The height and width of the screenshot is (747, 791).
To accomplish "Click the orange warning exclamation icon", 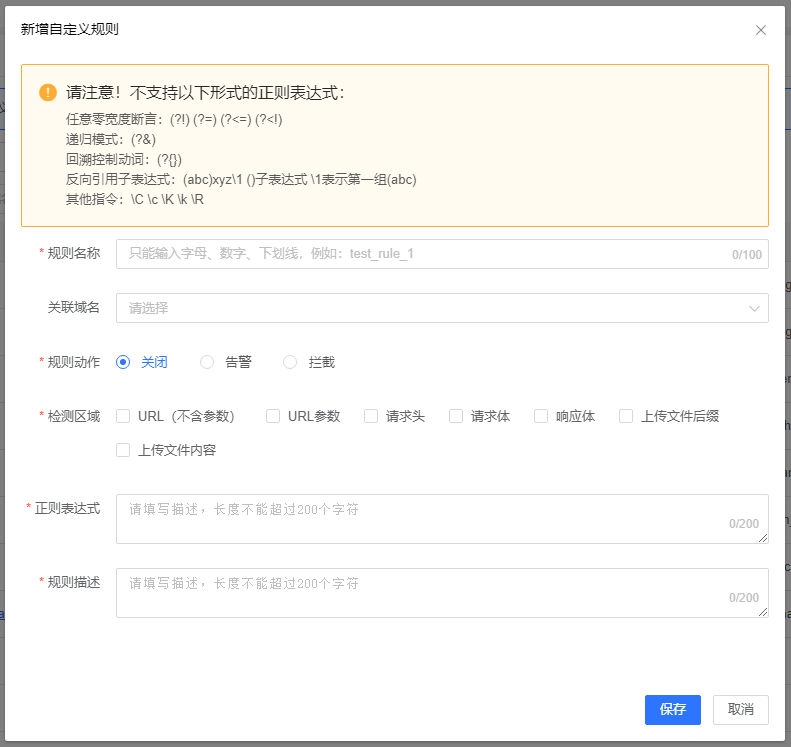I will pyautogui.click(x=48, y=92).
